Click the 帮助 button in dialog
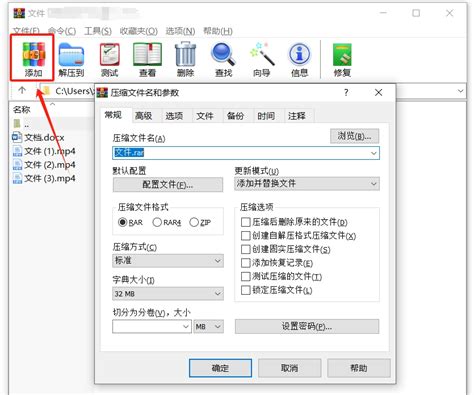The width and height of the screenshot is (474, 395). pos(359,368)
